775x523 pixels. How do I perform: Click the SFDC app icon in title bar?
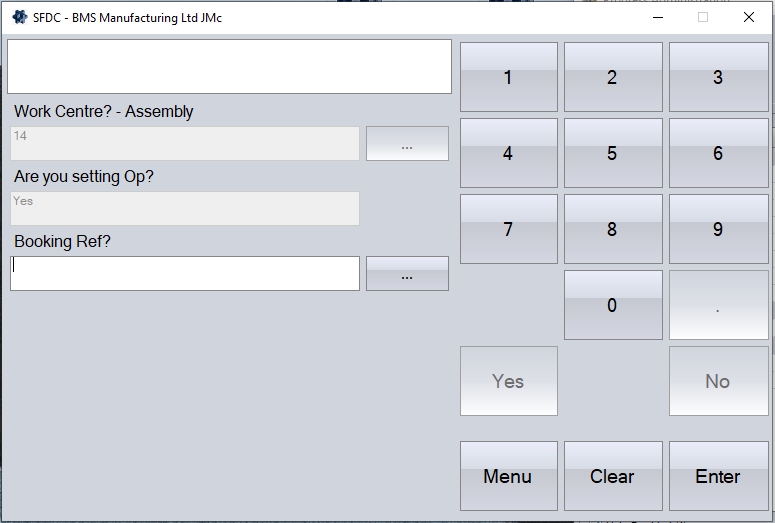click(19, 17)
